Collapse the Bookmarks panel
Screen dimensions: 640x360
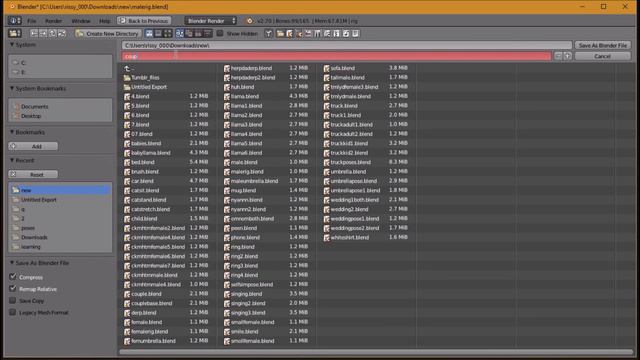click(x=12, y=132)
